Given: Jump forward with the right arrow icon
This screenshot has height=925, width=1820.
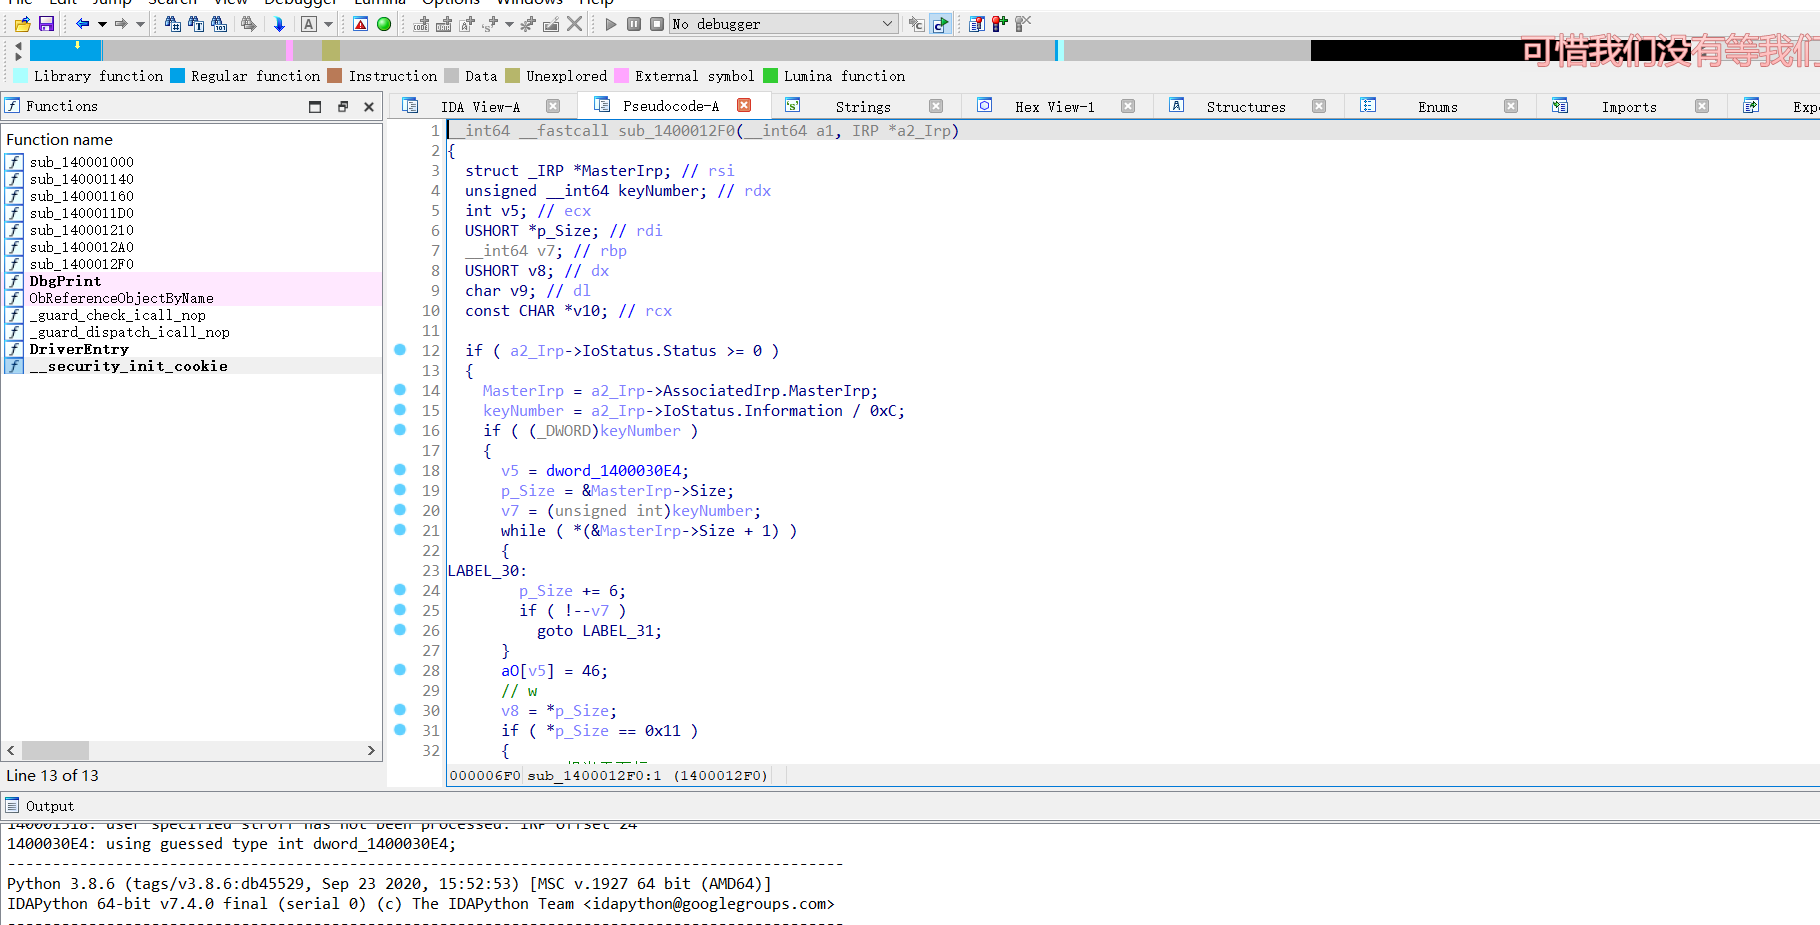Looking at the screenshot, I should (x=121, y=24).
